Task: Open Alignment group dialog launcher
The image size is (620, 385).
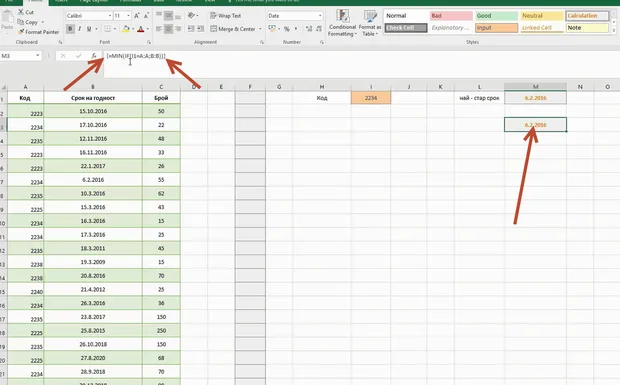Action: pyautogui.click(x=261, y=42)
